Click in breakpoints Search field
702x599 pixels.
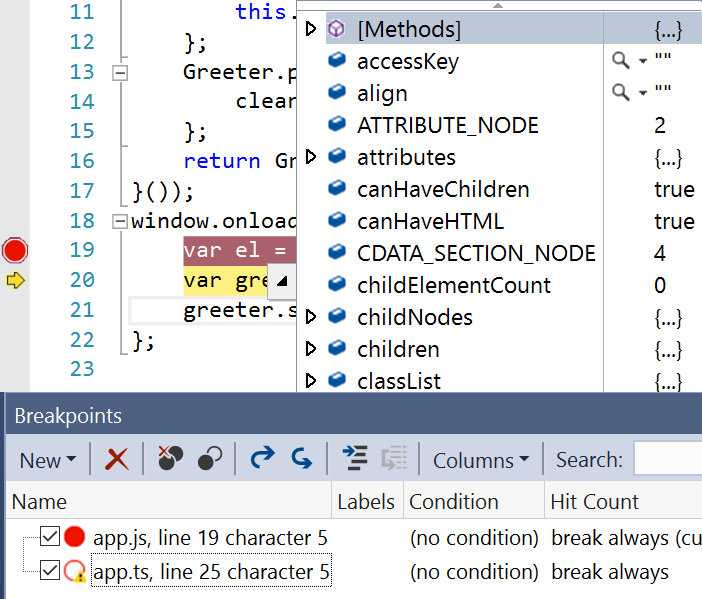(x=668, y=458)
